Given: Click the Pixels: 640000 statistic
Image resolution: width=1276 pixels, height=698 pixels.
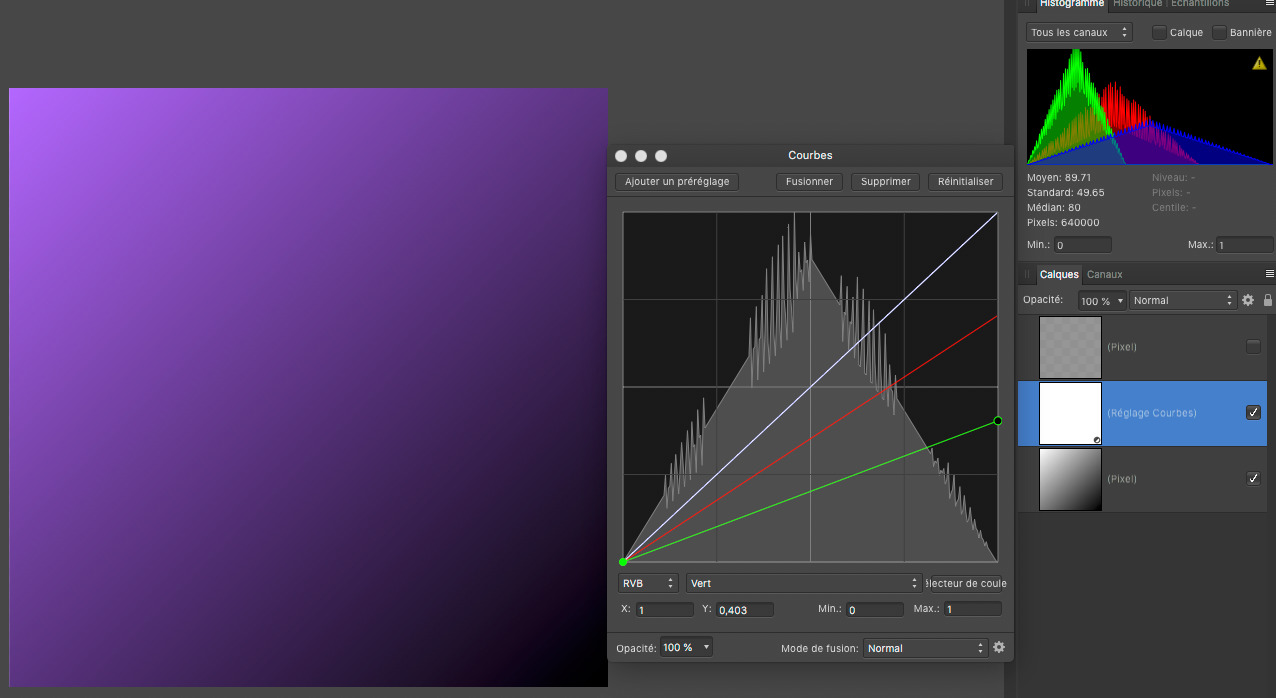Looking at the screenshot, I should point(1063,222).
